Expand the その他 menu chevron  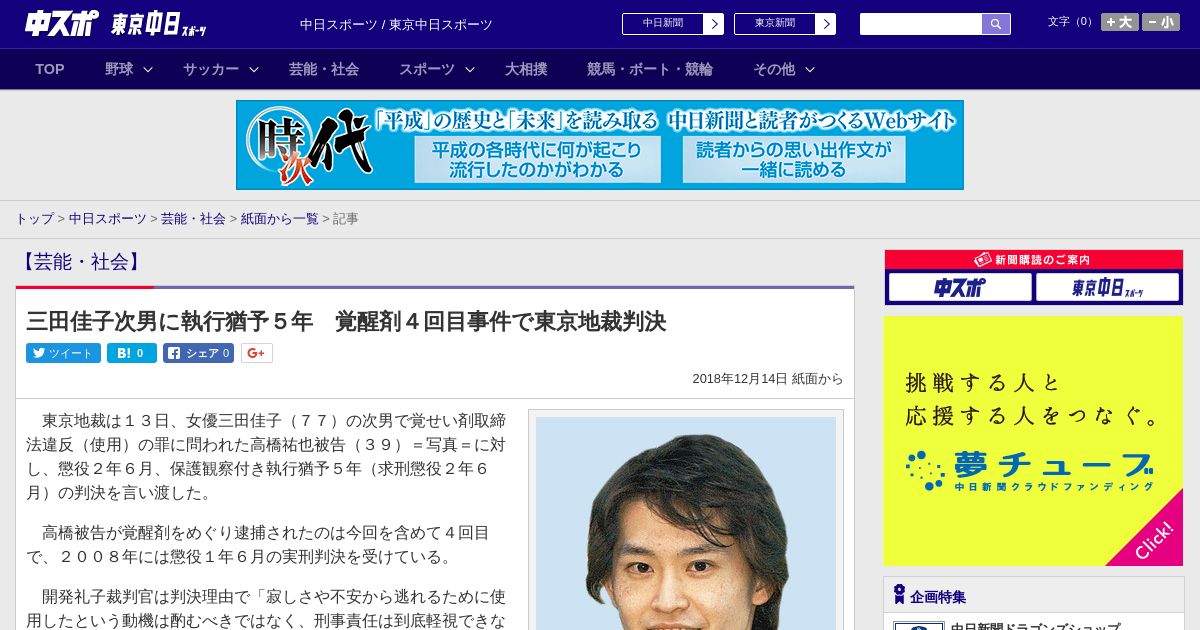click(x=810, y=69)
